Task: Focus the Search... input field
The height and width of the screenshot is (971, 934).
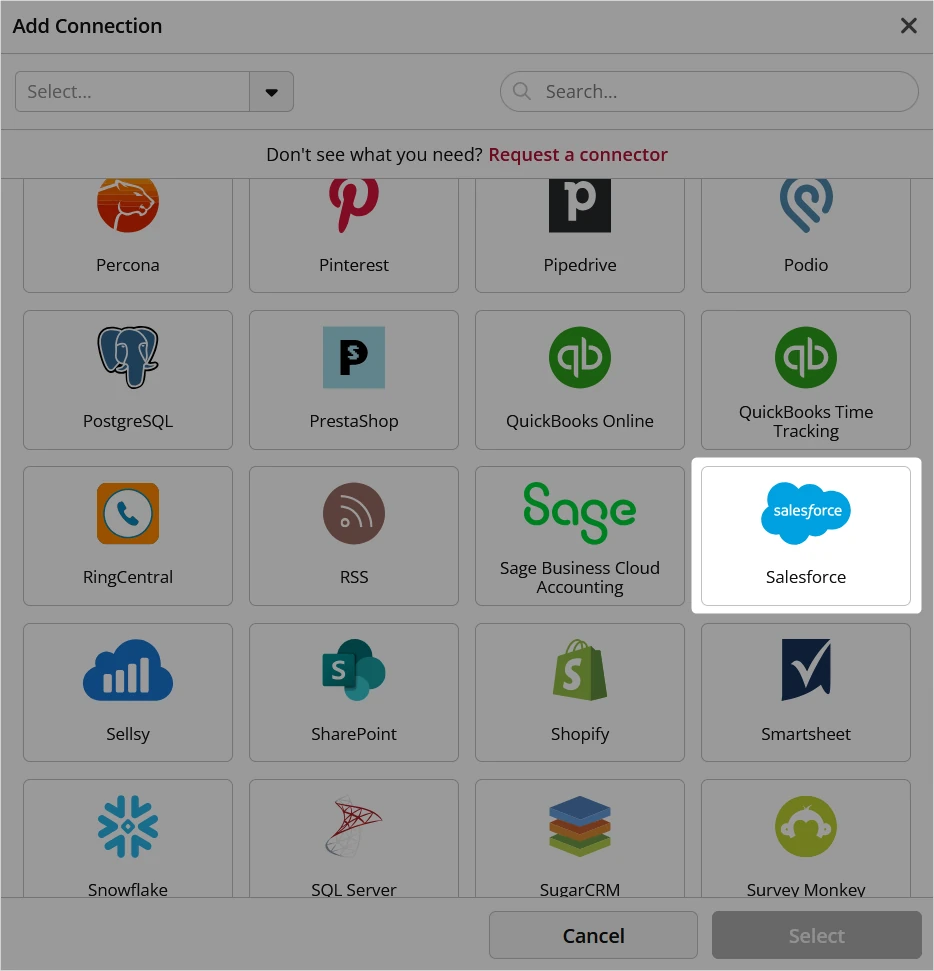Action: pos(709,92)
